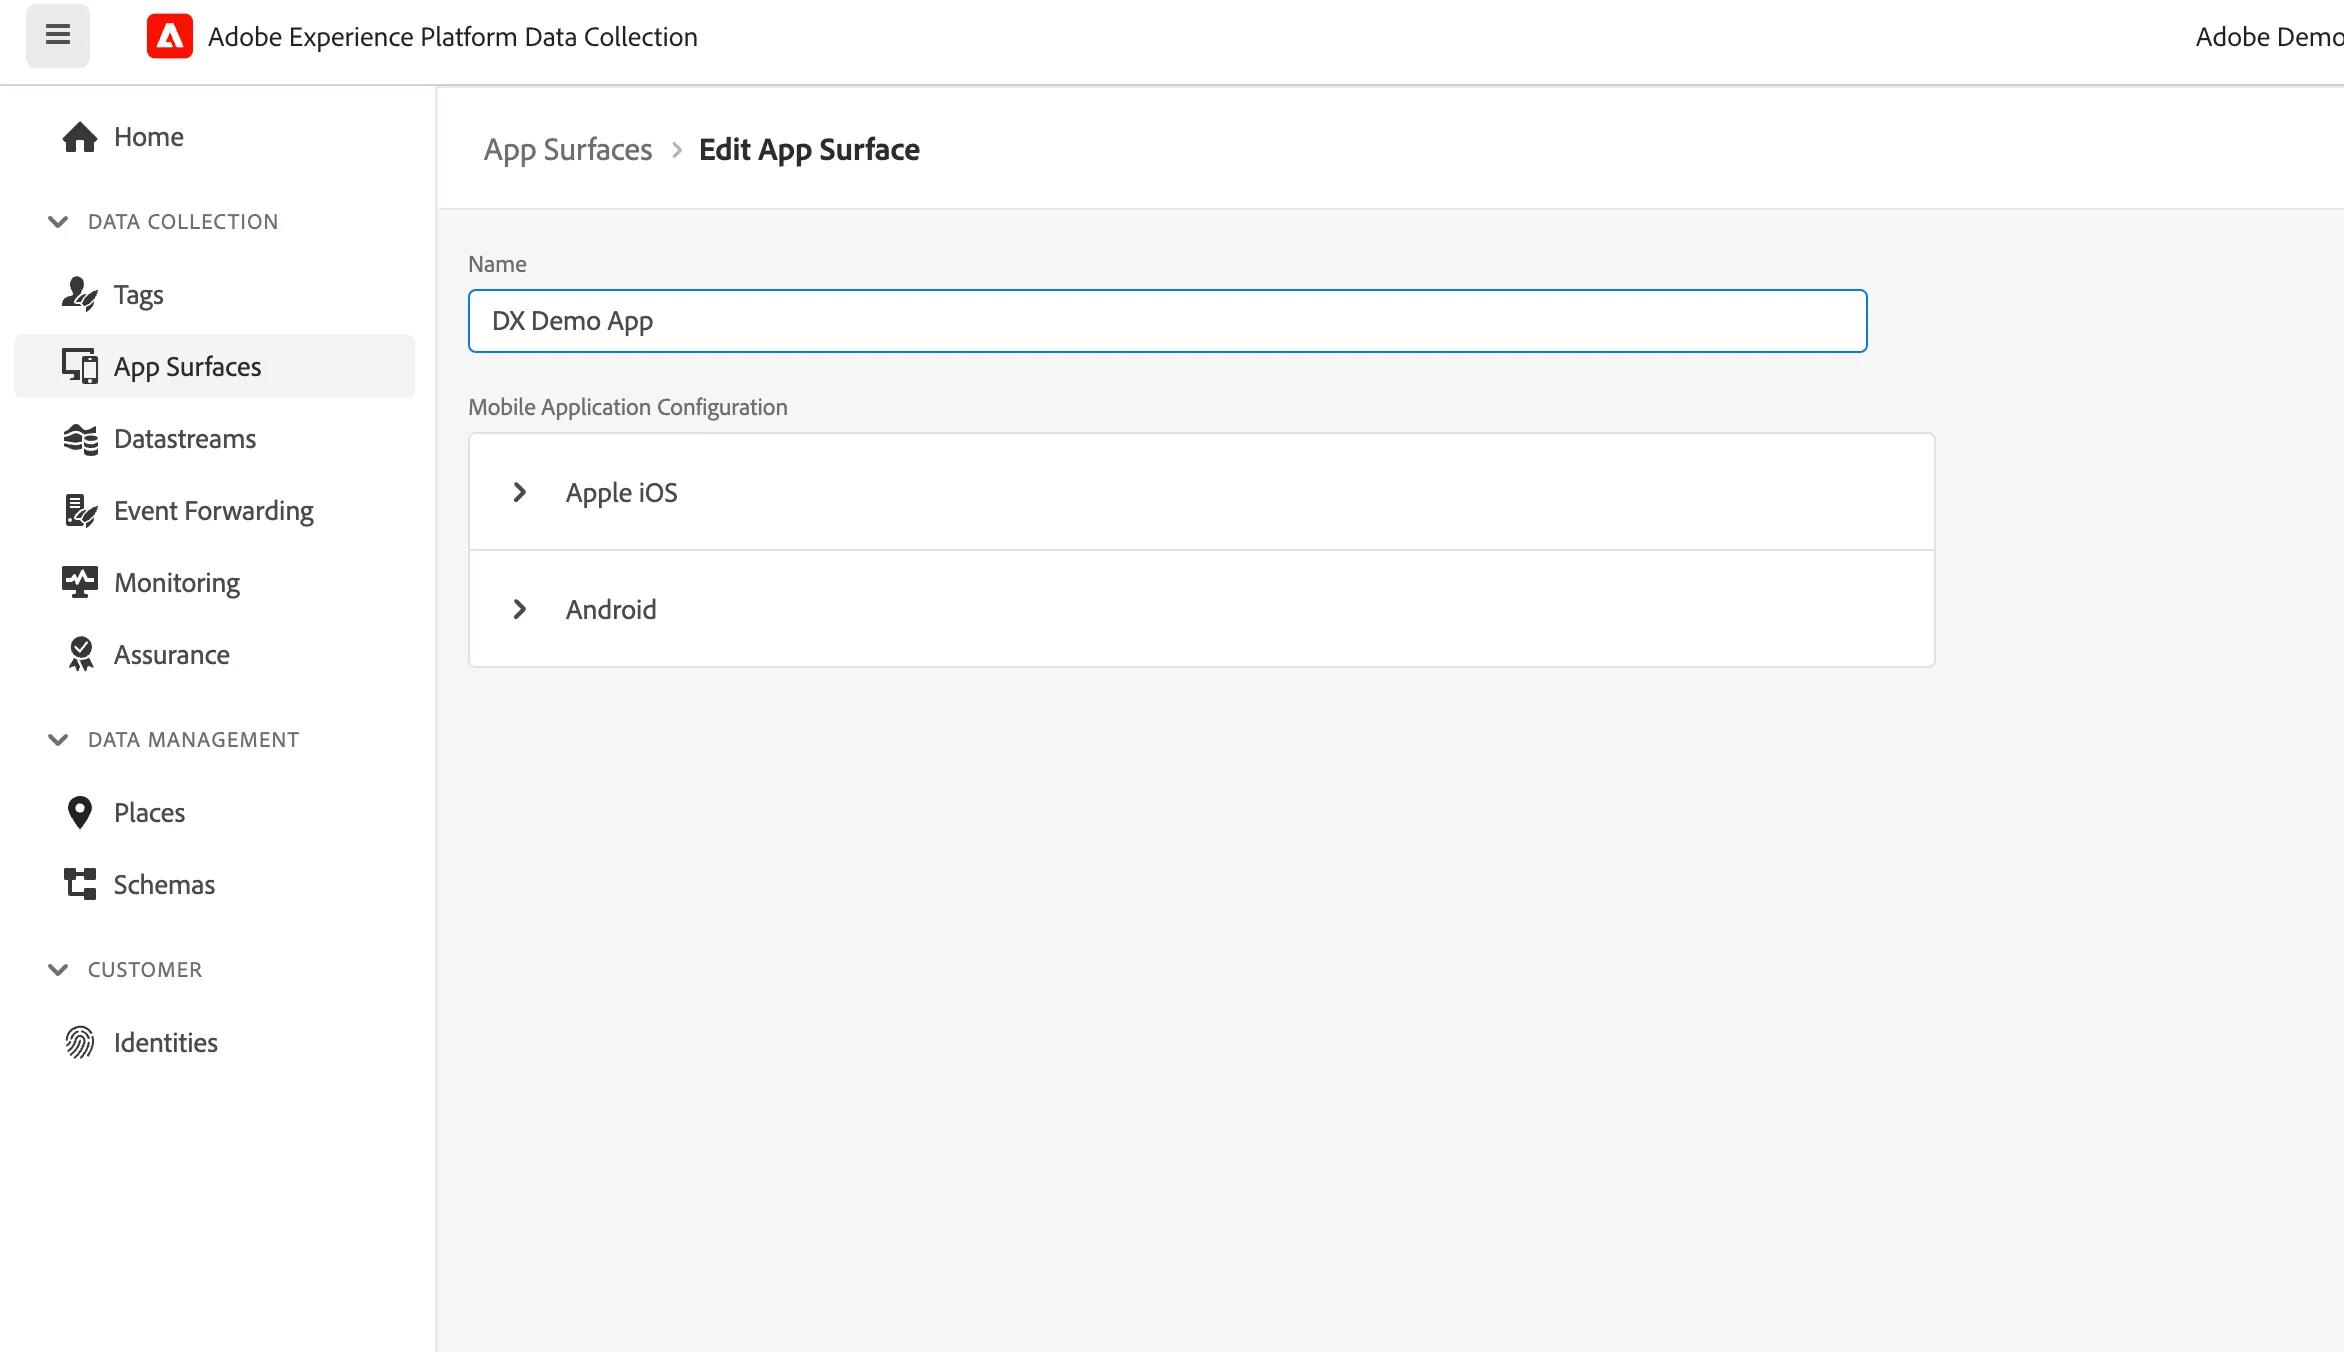Click the Datastreams icon in sidebar
The width and height of the screenshot is (2344, 1352).
[x=80, y=439]
